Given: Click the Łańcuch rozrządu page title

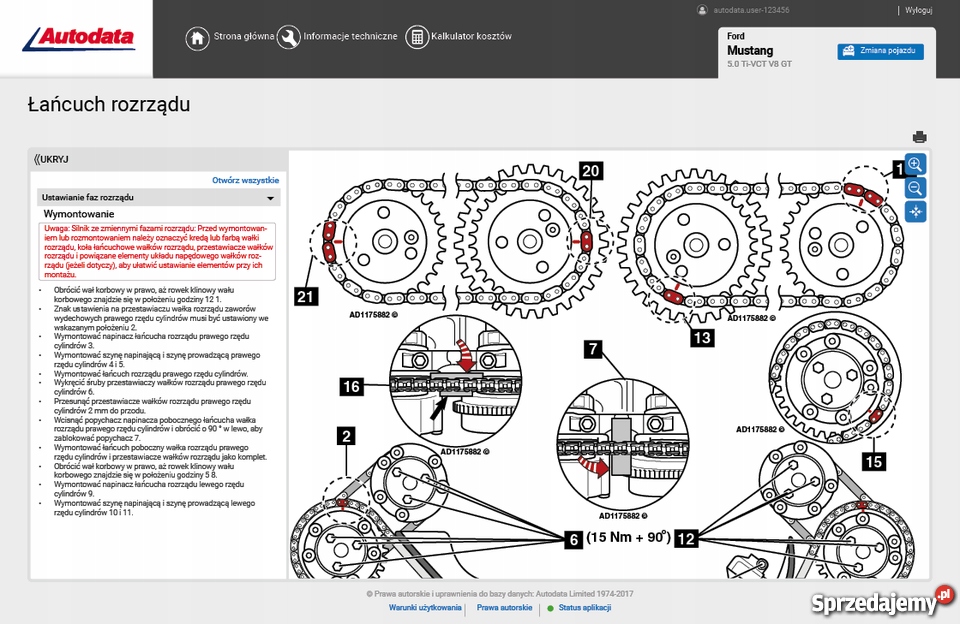Looking at the screenshot, I should pos(109,105).
